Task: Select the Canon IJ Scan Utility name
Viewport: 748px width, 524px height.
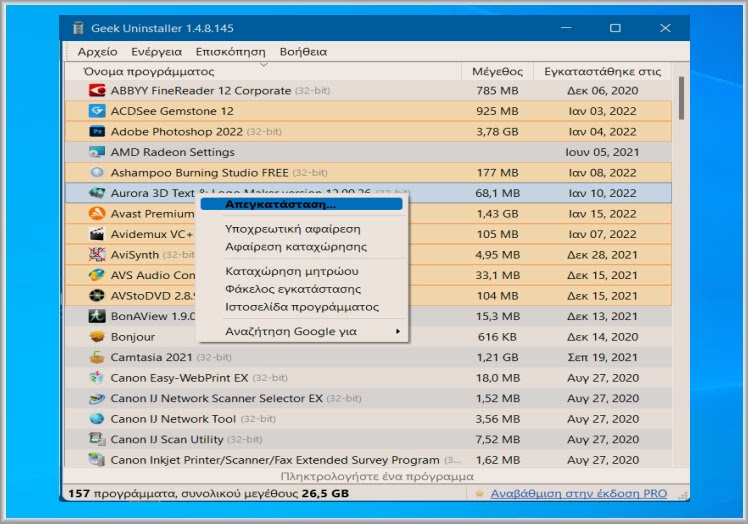Action: 167,440
